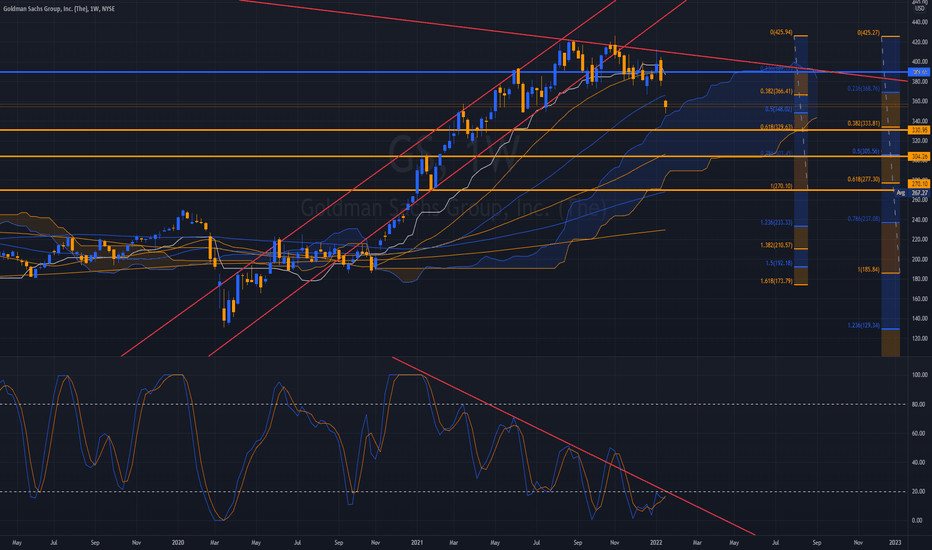Select the orange 270.10 price axis label

(x=920, y=184)
